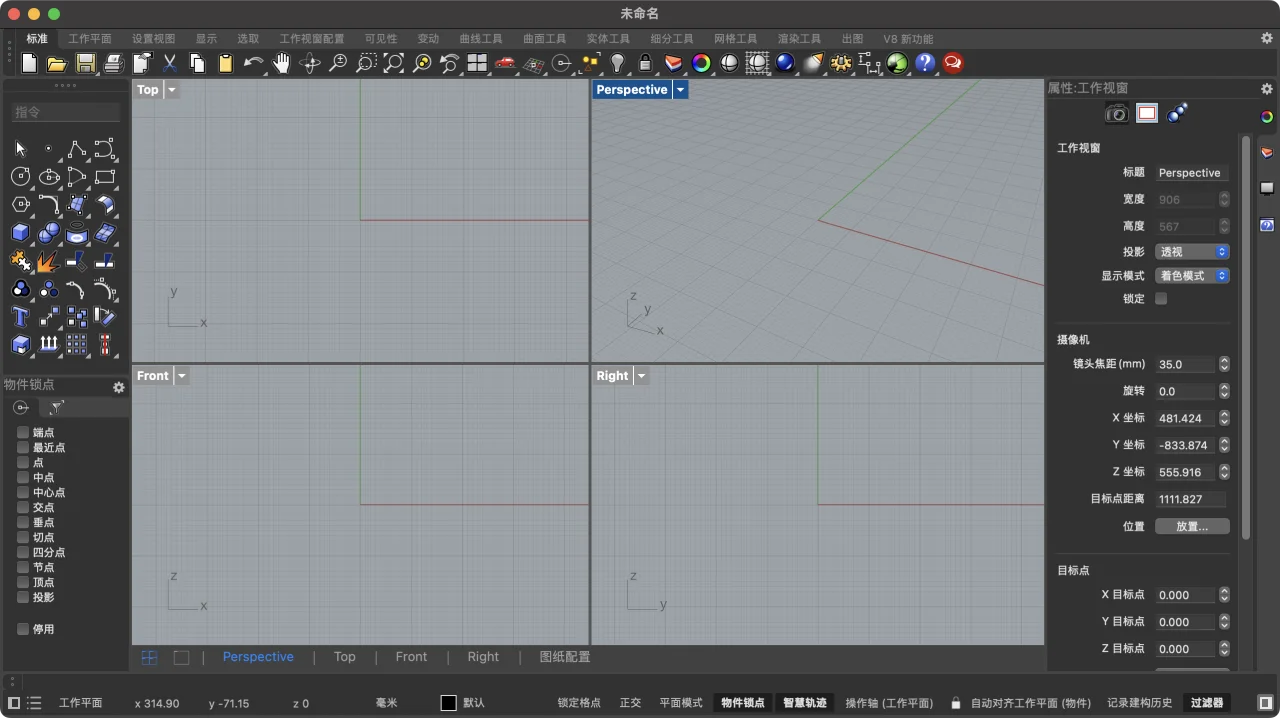Click the 过滤器 button in status bar
The height and width of the screenshot is (718, 1280).
[x=1207, y=703]
